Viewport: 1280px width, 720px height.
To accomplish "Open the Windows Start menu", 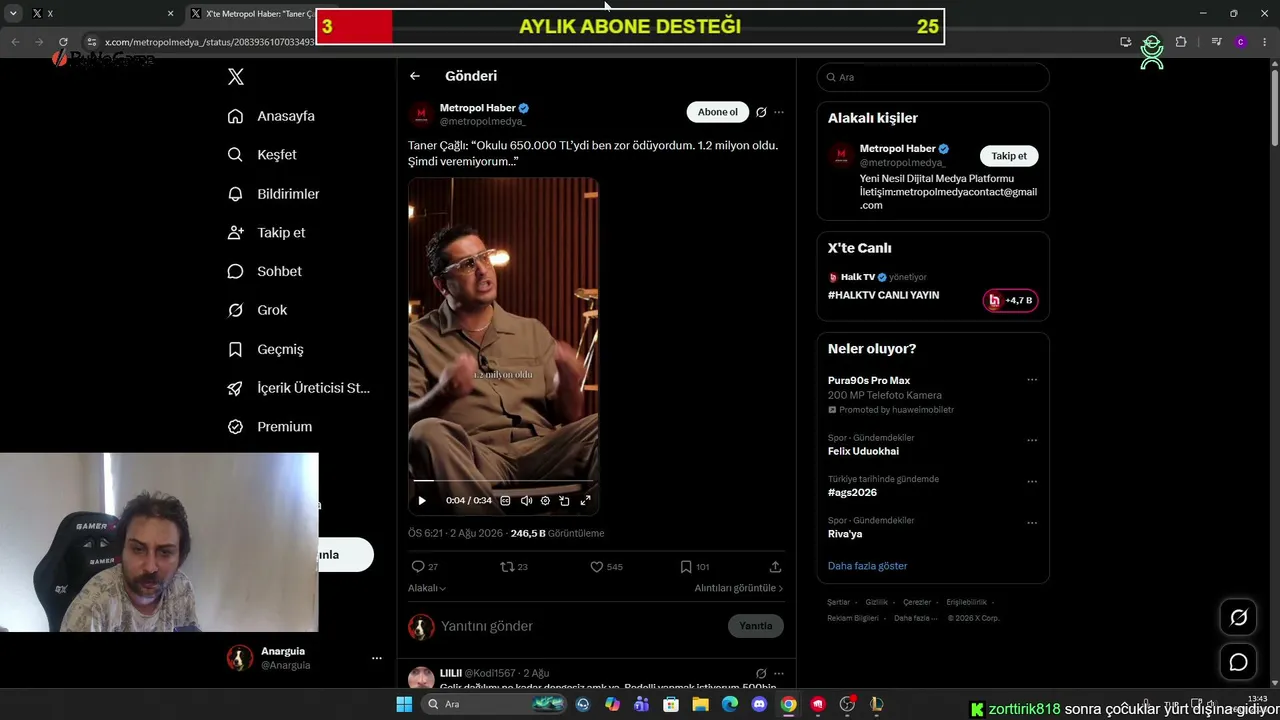I will tap(404, 704).
